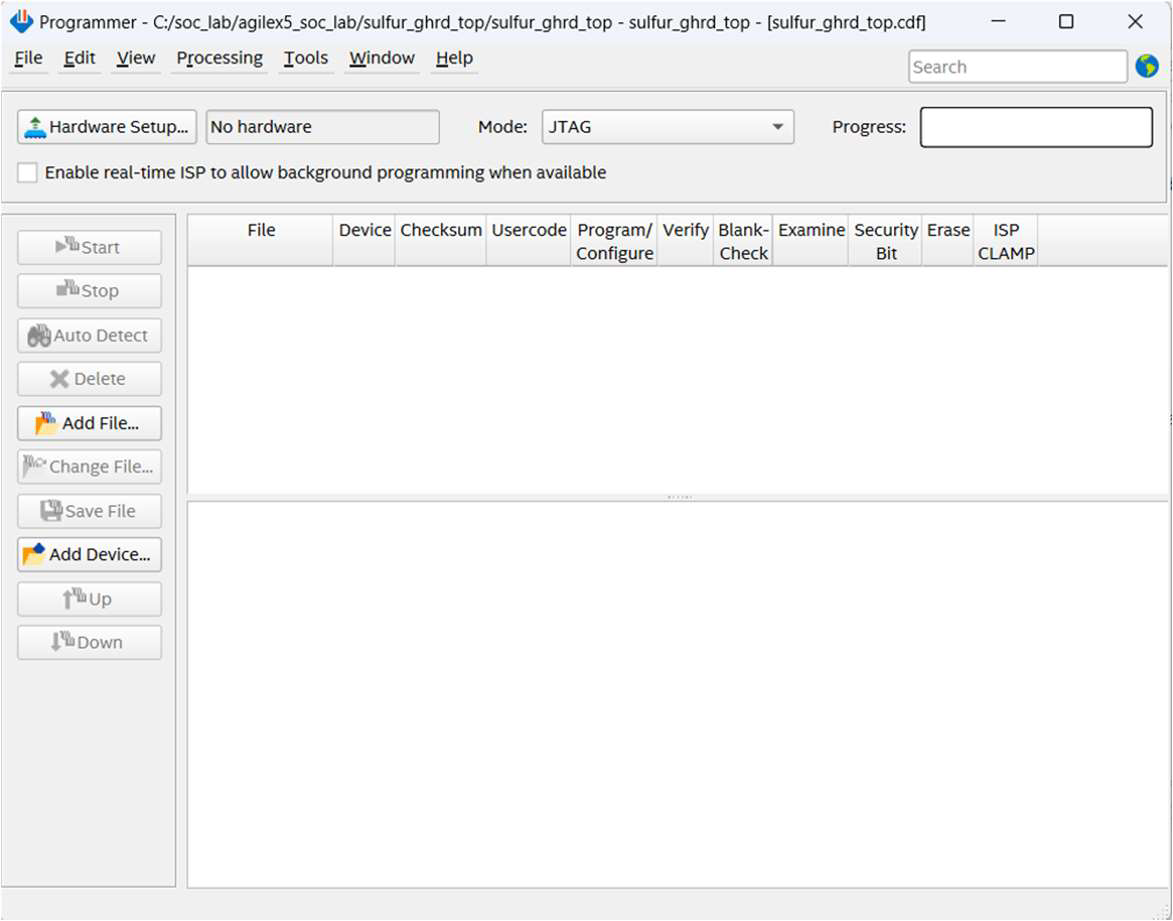Click the Add File folder icon

coord(46,423)
